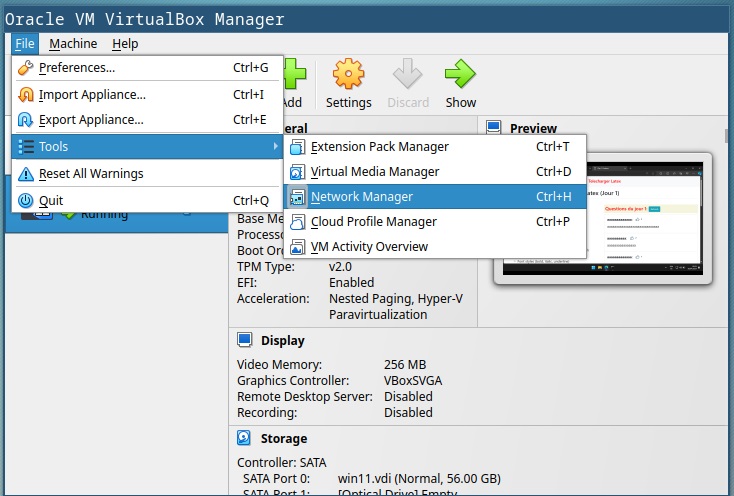Click the details pane vertical scrollbar
Viewport: 734px width, 496px height.
point(729,136)
